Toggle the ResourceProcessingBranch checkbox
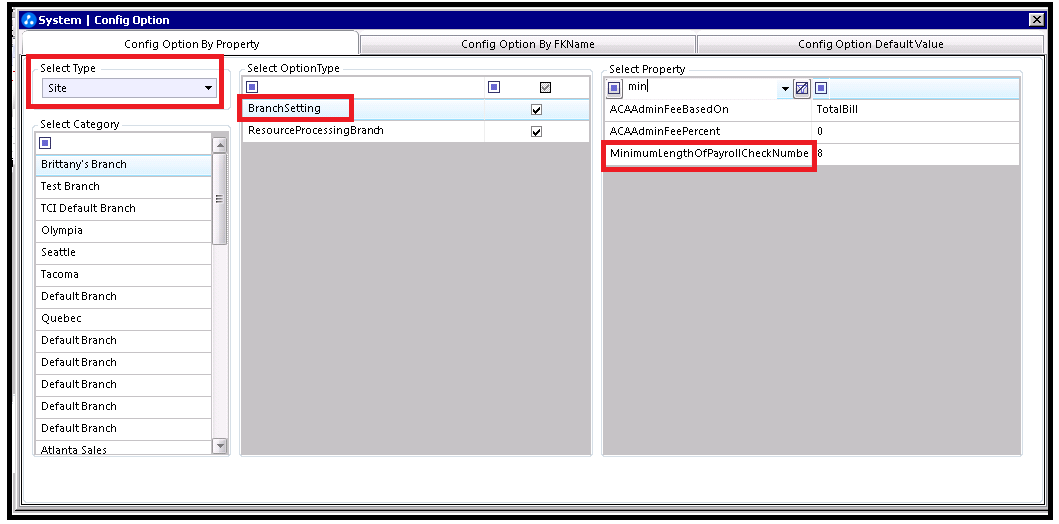 coord(536,132)
